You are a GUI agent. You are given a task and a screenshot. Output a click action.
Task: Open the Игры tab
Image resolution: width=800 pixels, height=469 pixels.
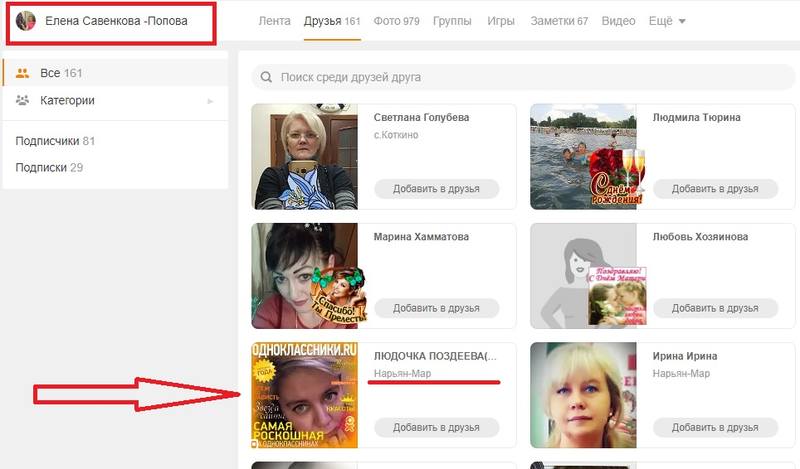(x=501, y=21)
